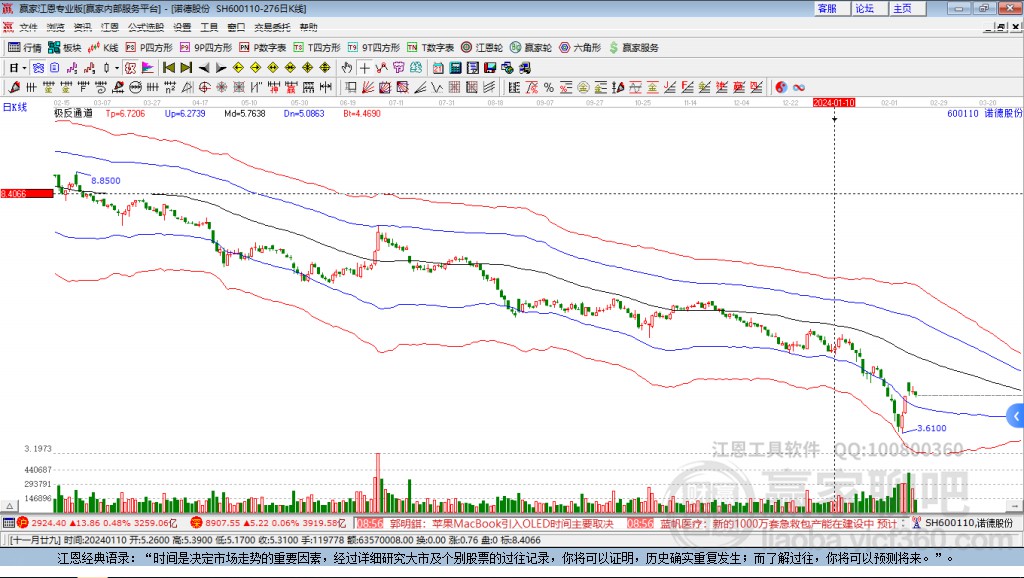The height and width of the screenshot is (578, 1024).
Task: Open the T四方形 time square
Action: point(317,47)
